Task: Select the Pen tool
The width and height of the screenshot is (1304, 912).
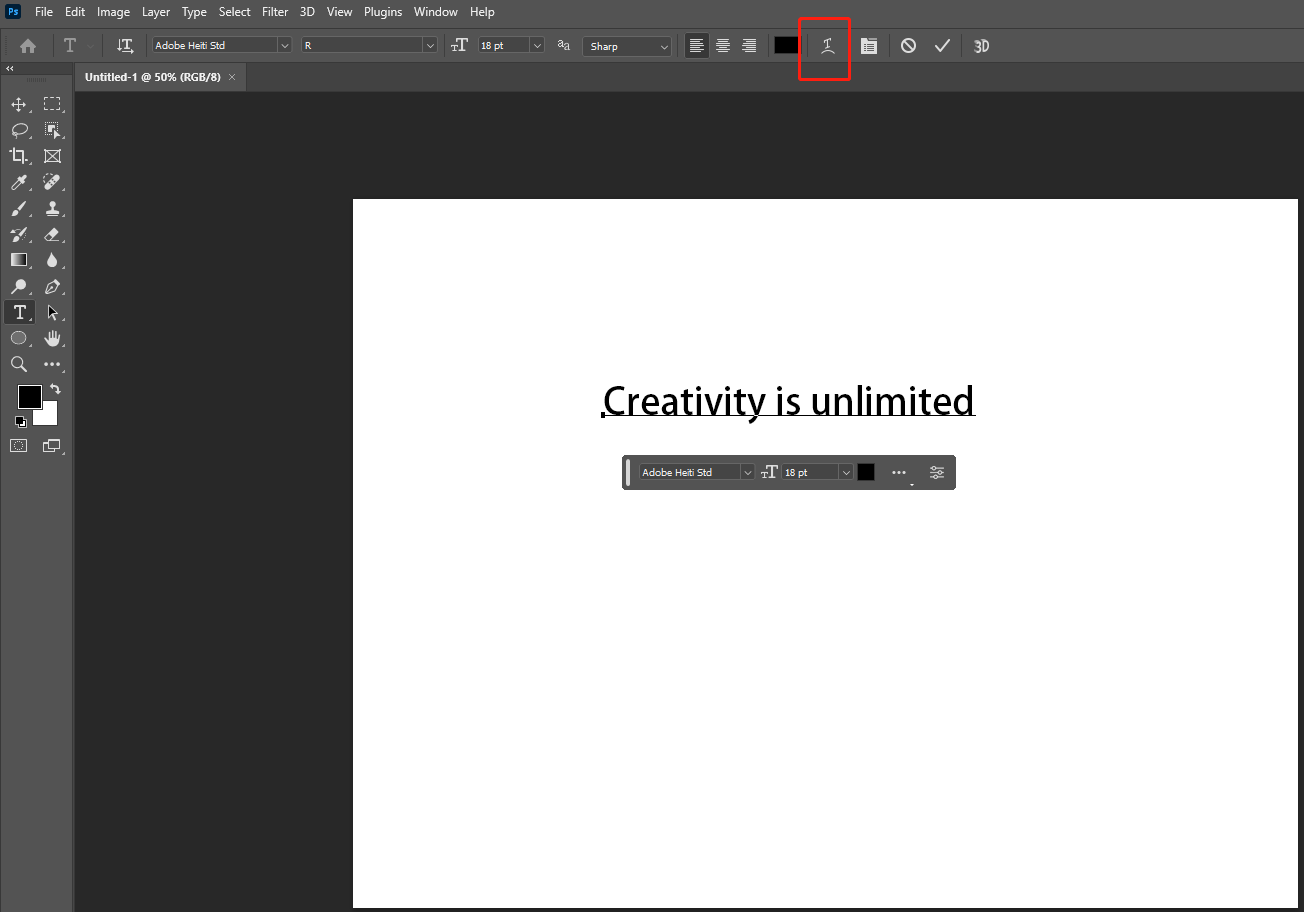Action: coord(52,287)
